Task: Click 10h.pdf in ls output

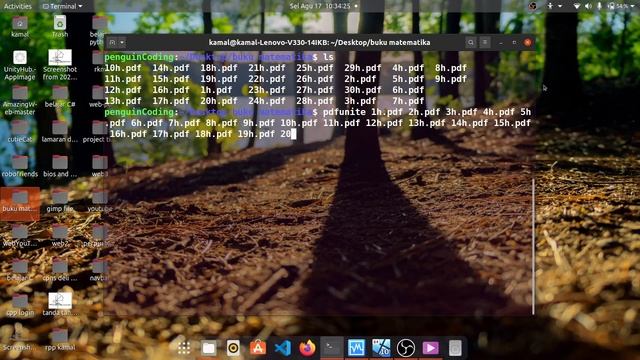Action: (123, 68)
